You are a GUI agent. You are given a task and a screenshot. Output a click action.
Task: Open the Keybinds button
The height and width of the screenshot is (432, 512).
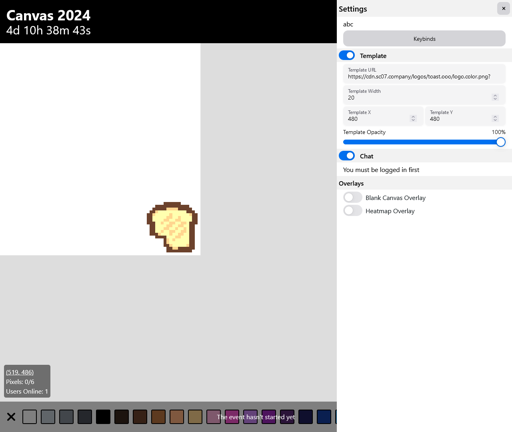click(424, 39)
